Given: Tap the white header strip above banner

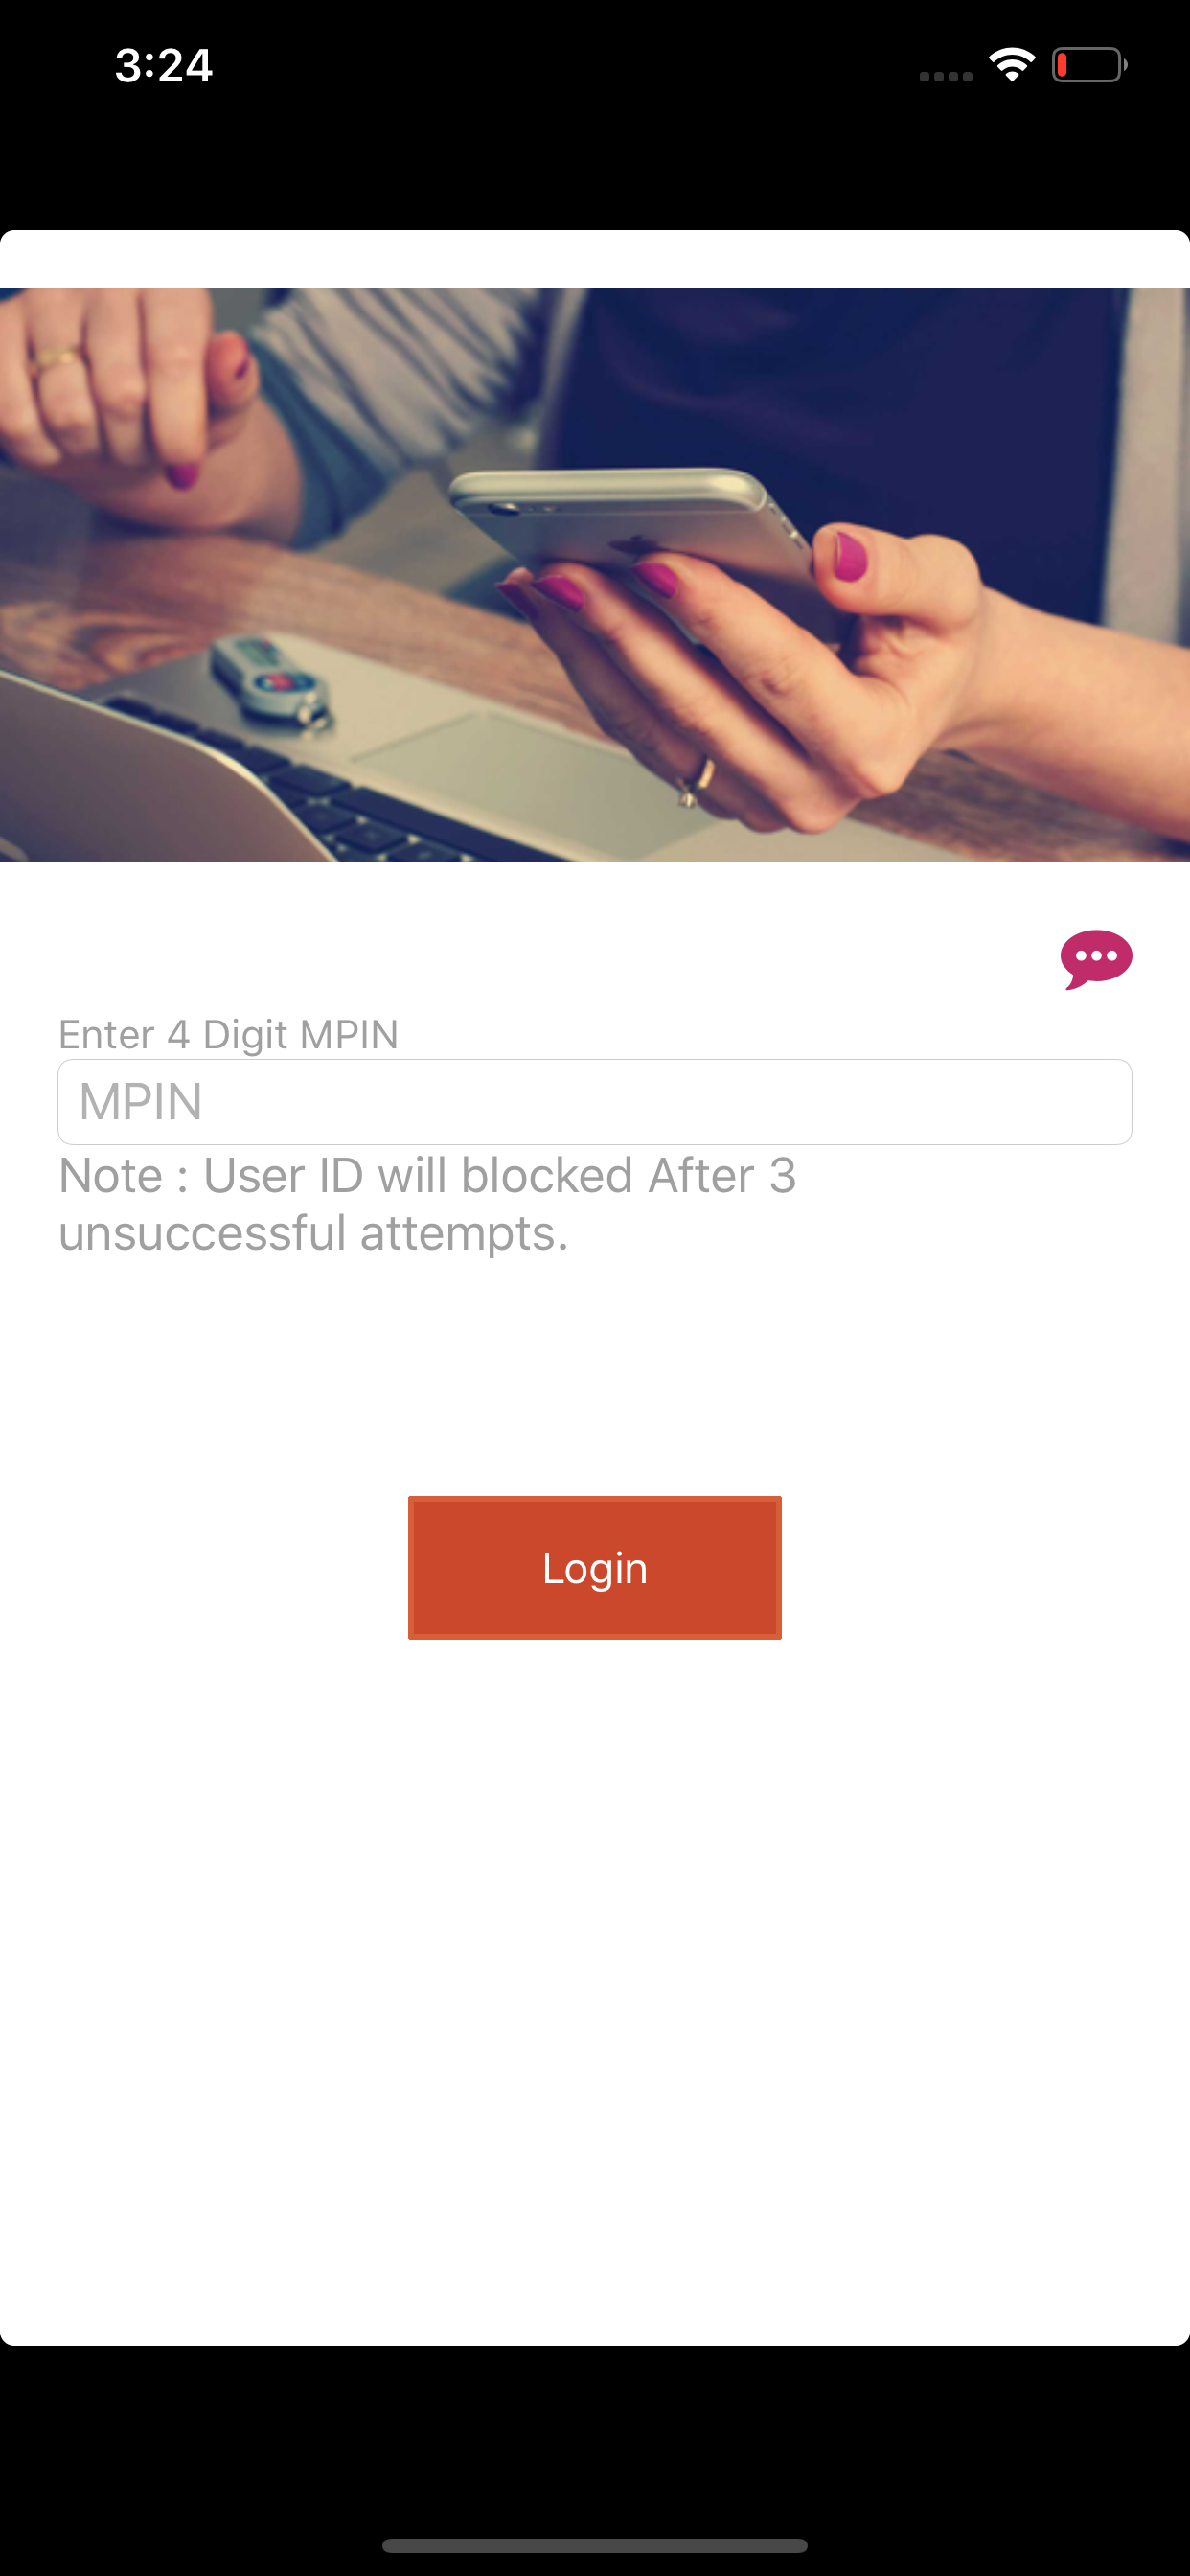Looking at the screenshot, I should [x=595, y=259].
